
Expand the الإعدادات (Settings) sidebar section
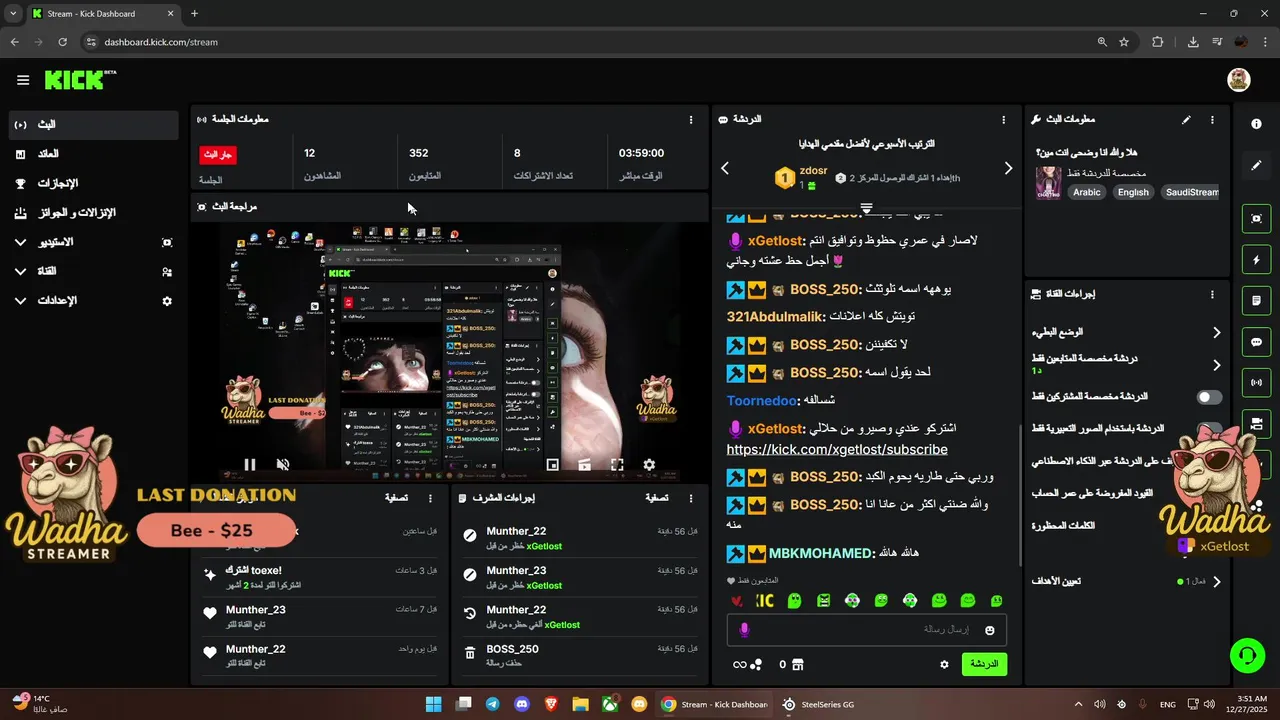click(x=95, y=300)
